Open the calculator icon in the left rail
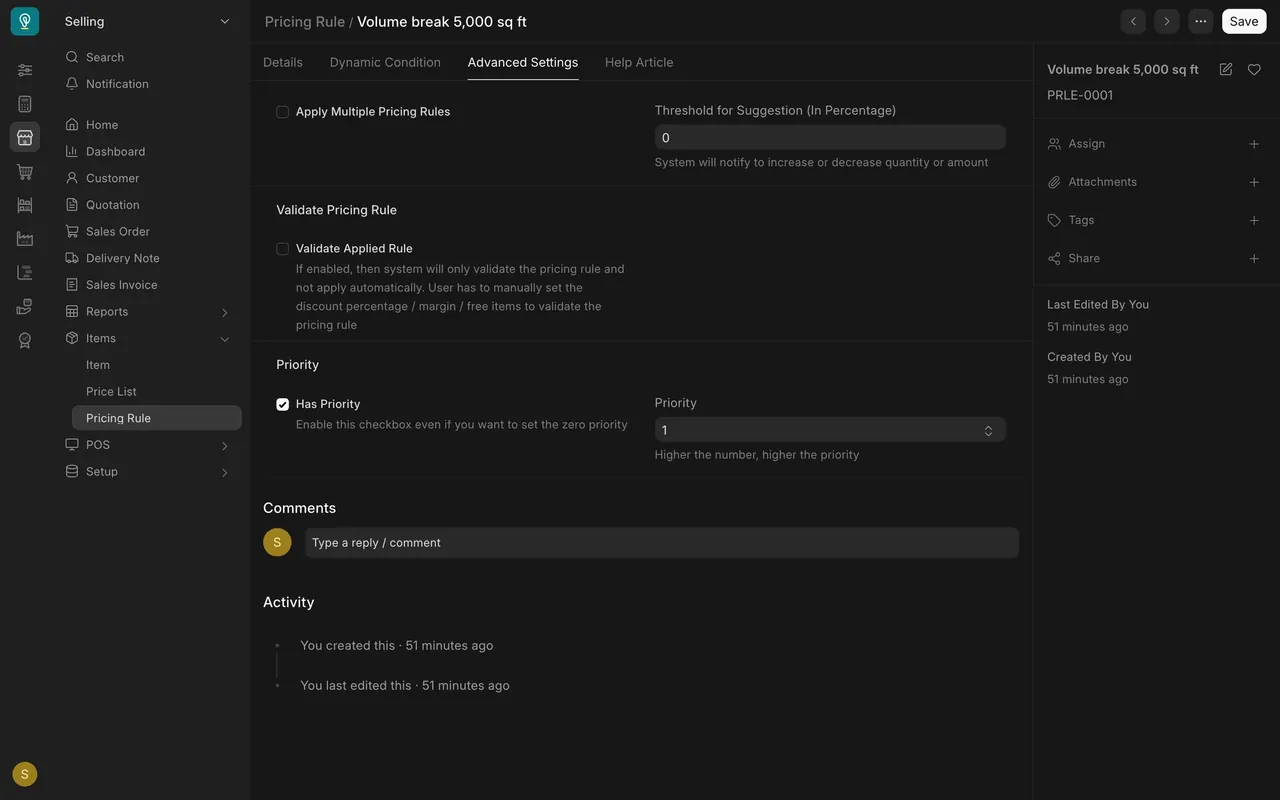 (x=25, y=104)
